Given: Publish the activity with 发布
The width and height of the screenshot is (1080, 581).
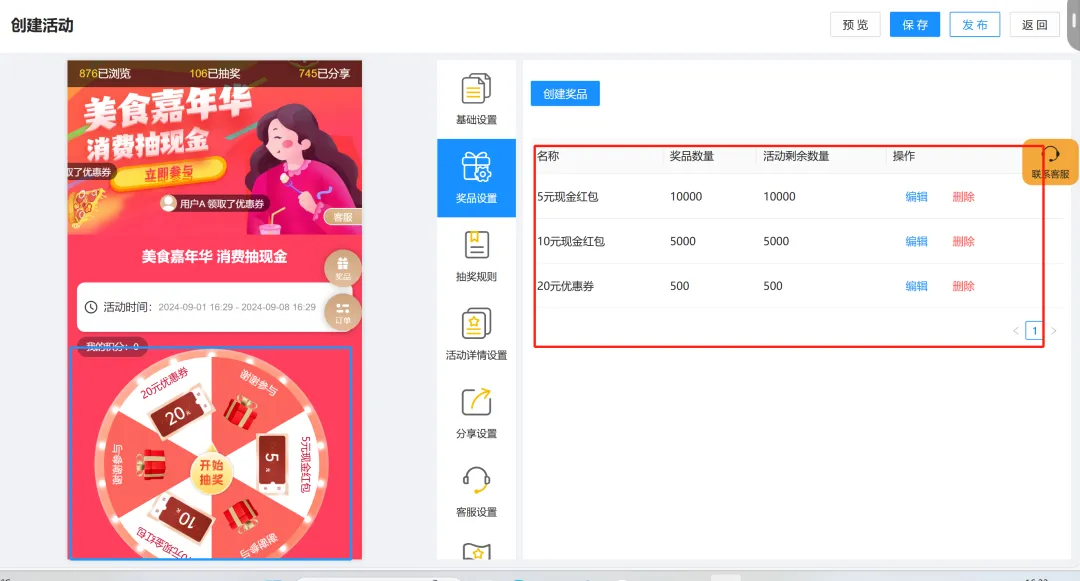Looking at the screenshot, I should coord(975,25).
